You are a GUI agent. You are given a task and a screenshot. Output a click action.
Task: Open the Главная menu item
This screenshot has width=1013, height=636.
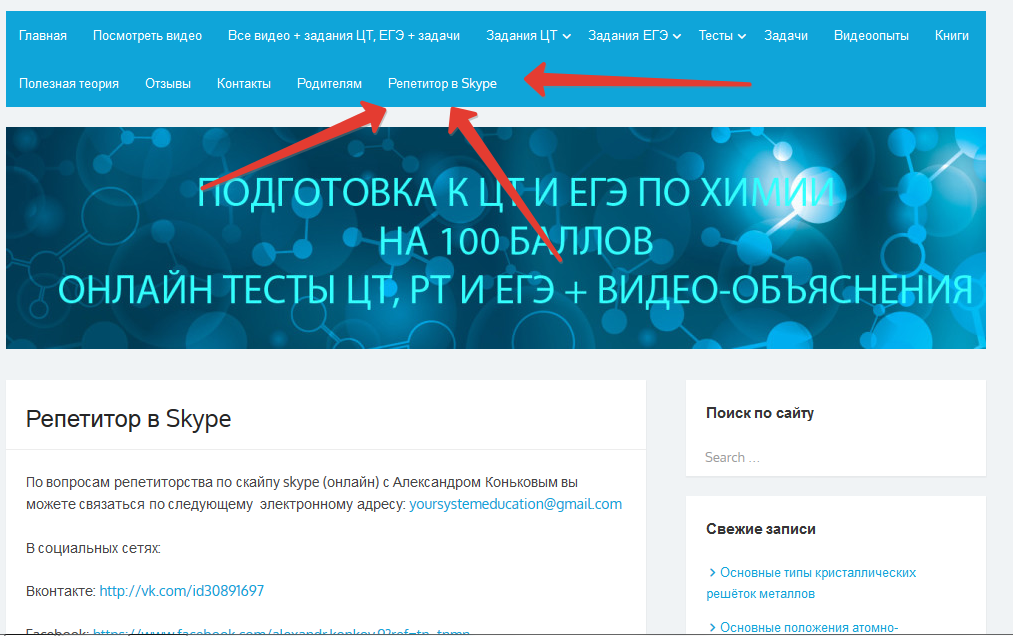(x=43, y=36)
